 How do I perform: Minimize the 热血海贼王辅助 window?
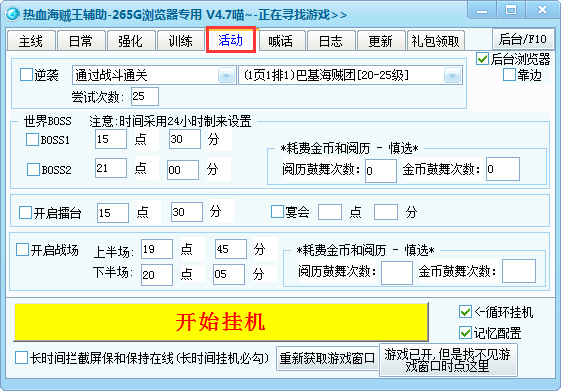[x=482, y=11]
